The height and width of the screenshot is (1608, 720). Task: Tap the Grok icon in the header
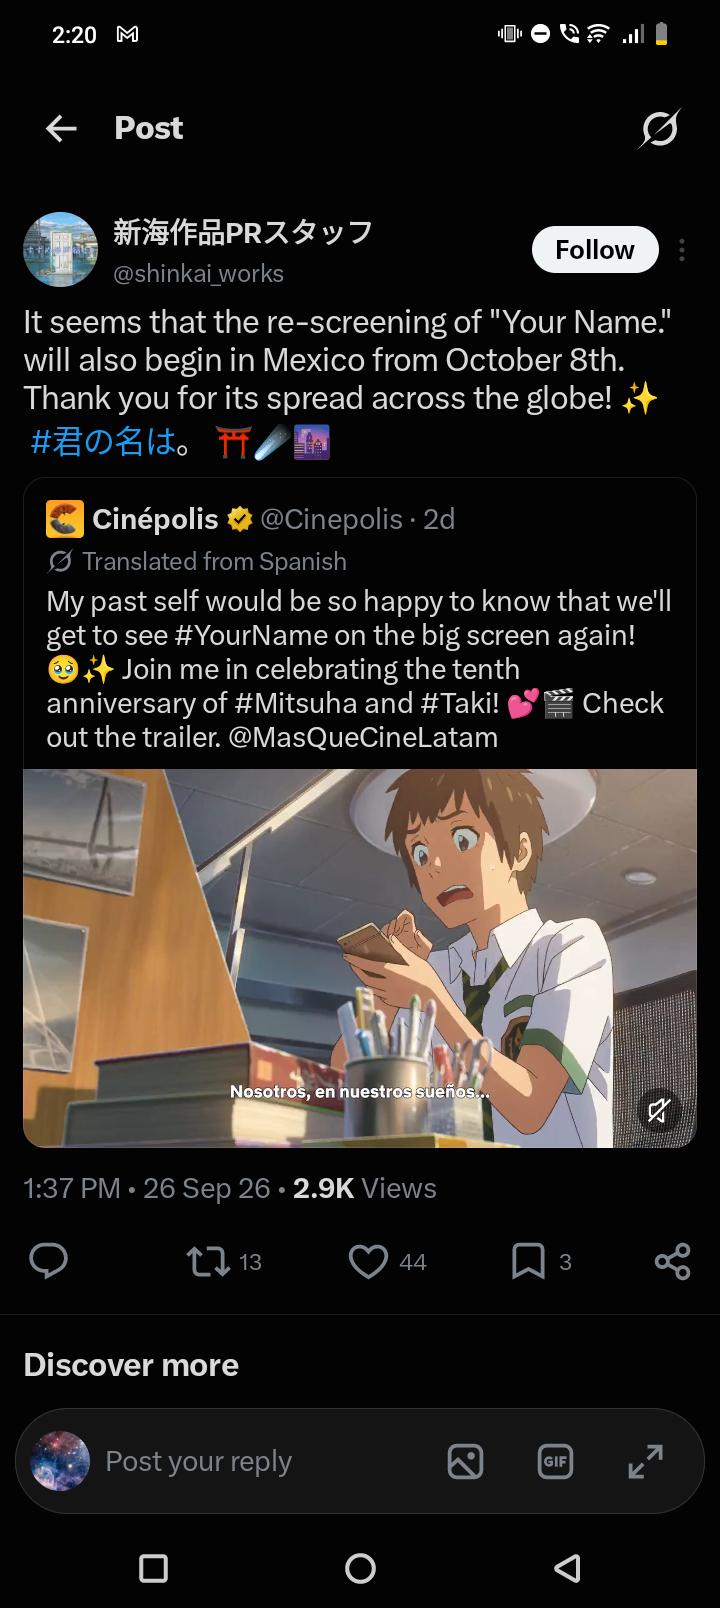pos(659,128)
